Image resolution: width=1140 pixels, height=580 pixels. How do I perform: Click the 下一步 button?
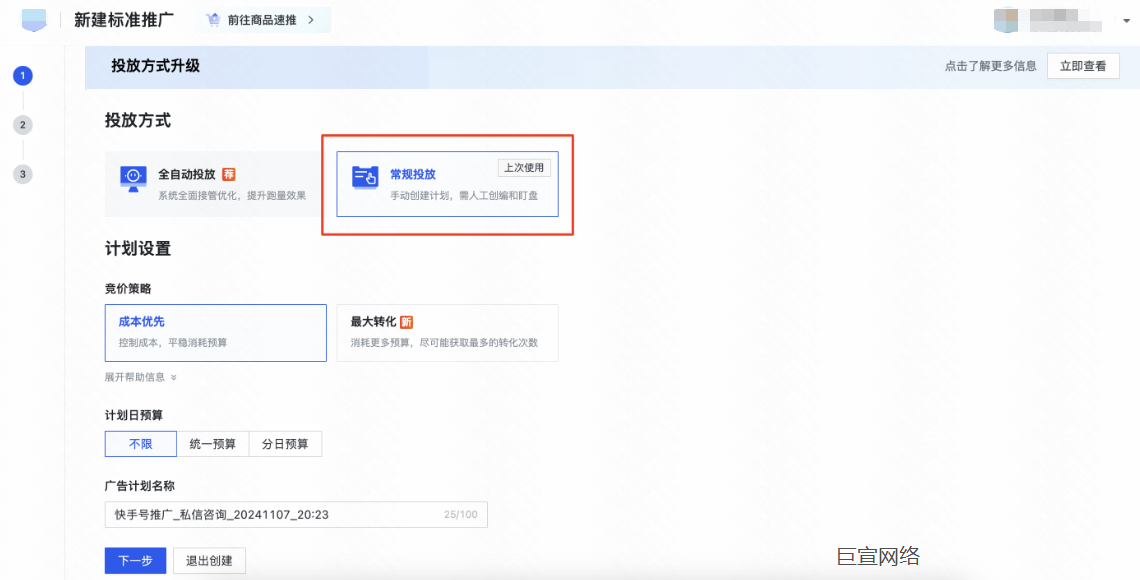point(135,560)
